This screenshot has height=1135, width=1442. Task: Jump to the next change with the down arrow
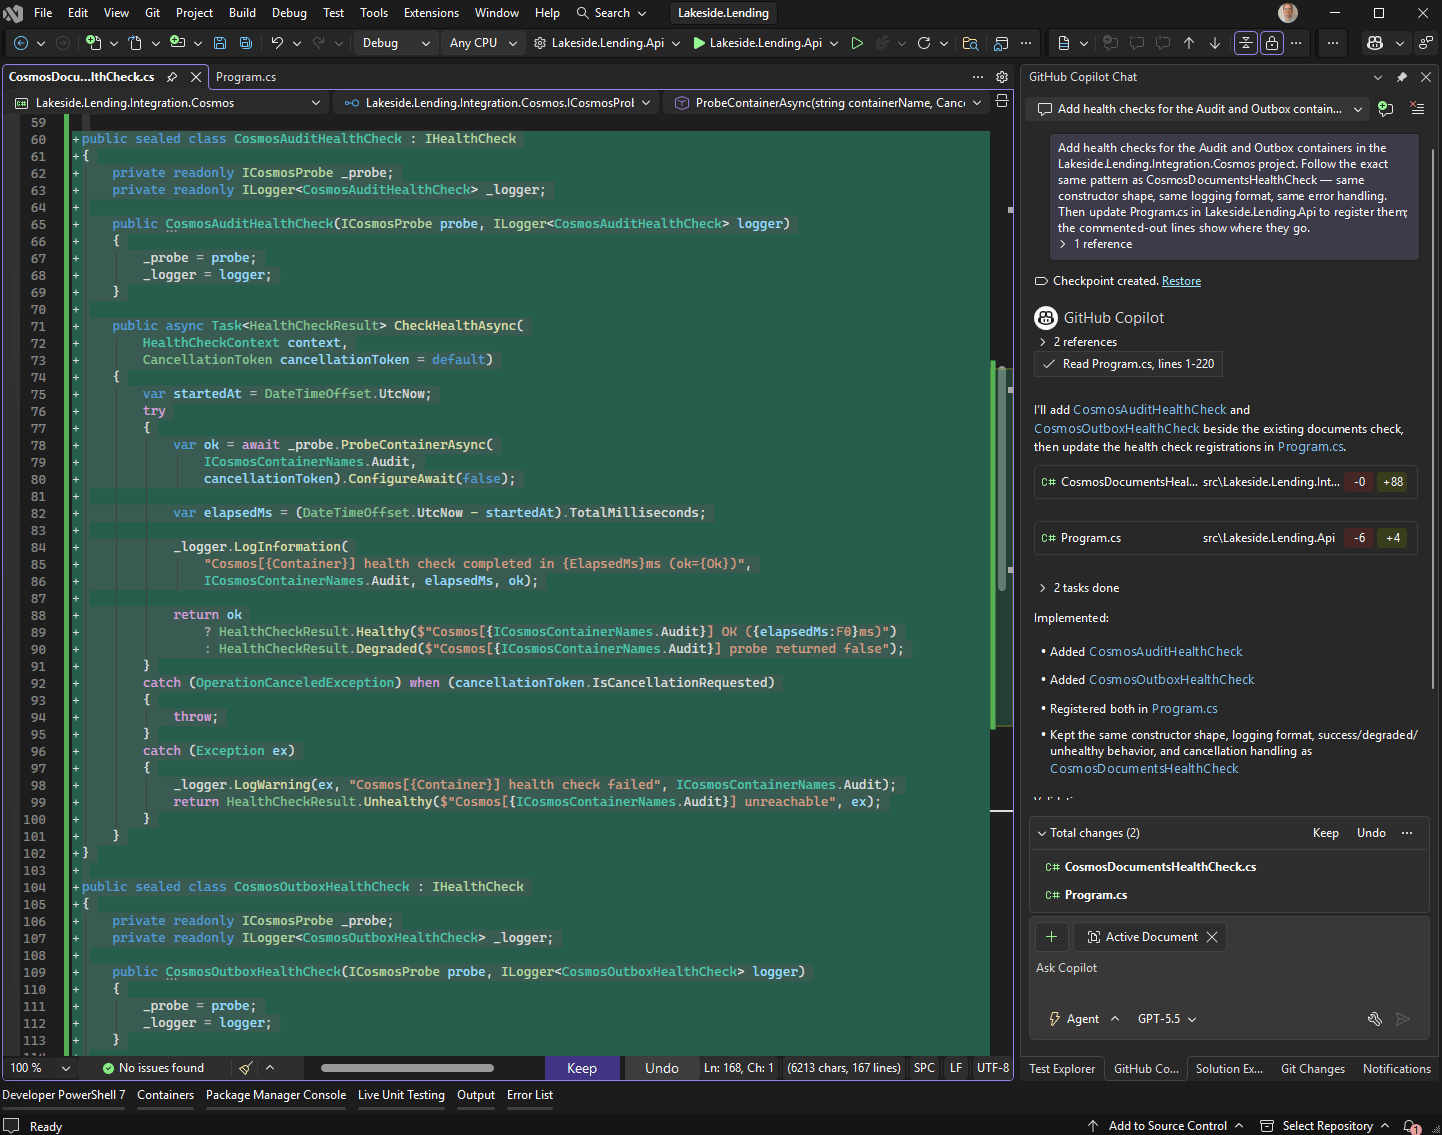pyautogui.click(x=1215, y=43)
